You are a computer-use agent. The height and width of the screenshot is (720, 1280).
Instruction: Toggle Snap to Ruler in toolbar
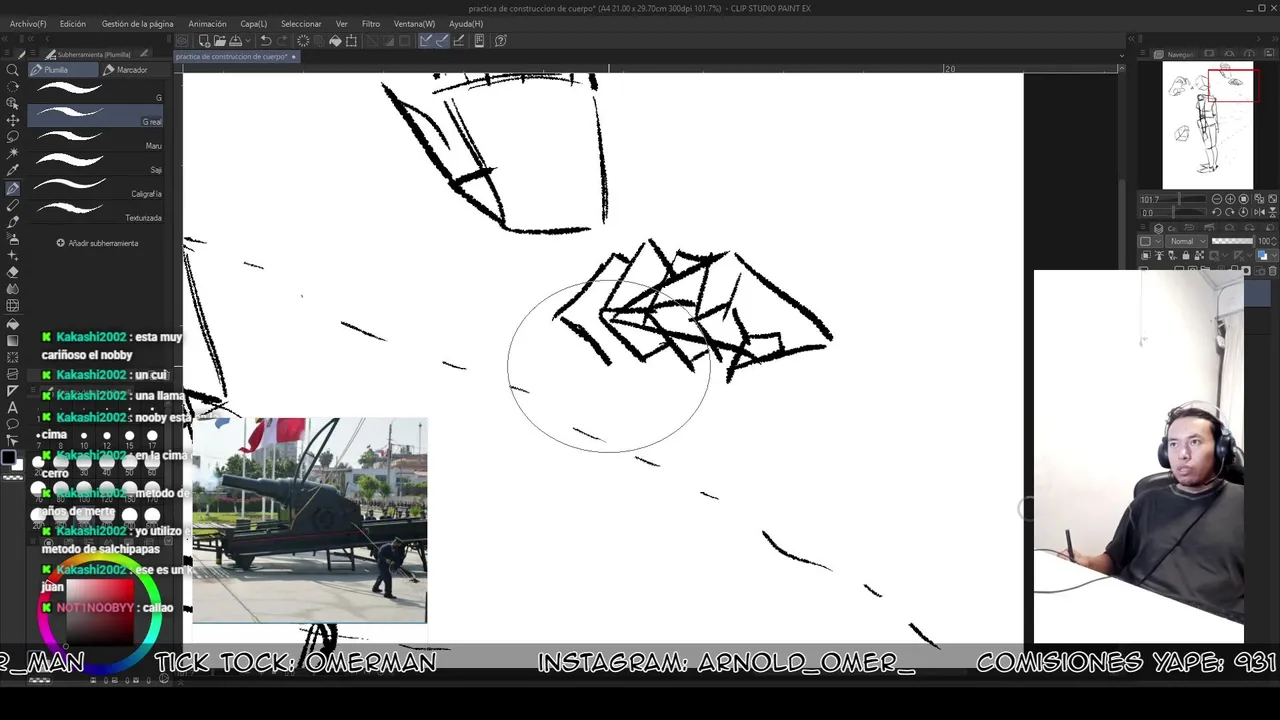426,41
